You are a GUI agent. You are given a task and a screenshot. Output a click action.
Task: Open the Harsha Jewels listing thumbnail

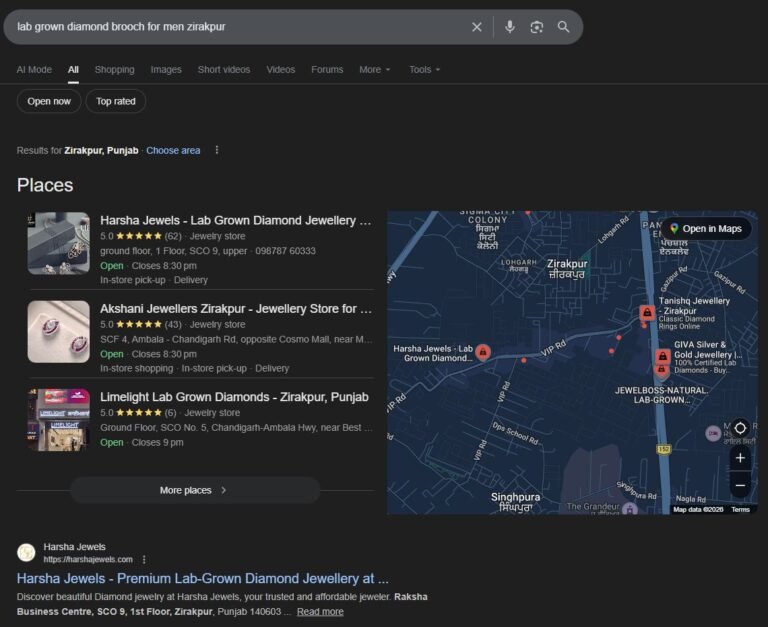[59, 243]
